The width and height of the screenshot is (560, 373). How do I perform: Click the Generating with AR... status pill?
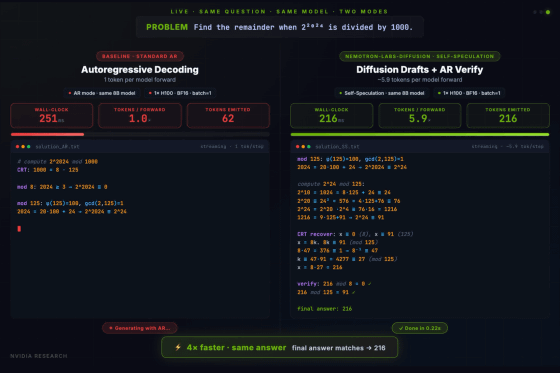[x=140, y=328]
